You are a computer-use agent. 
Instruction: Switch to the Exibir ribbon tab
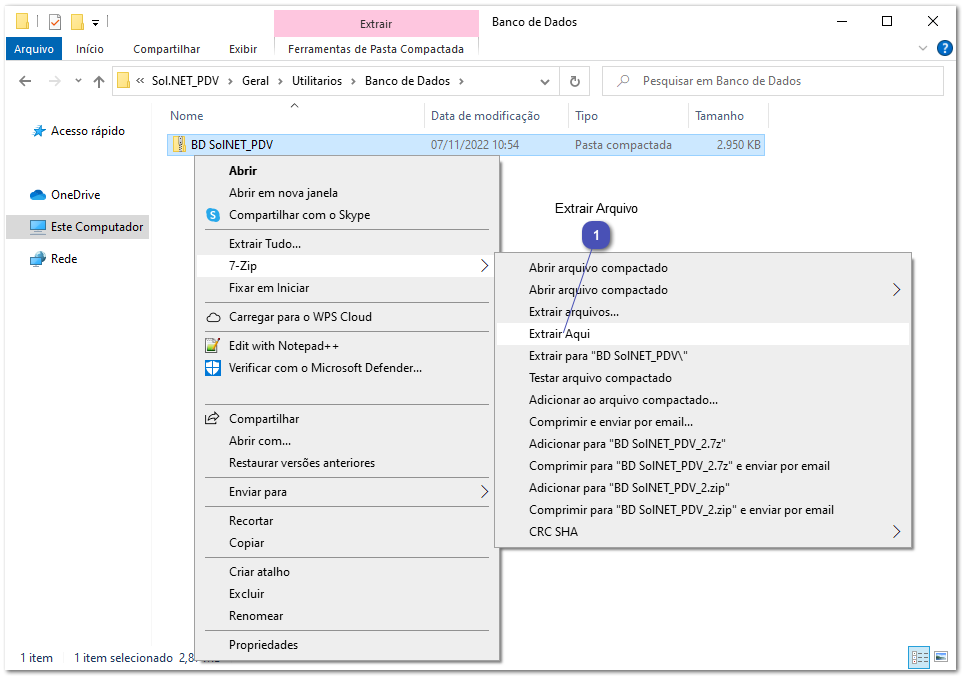point(243,47)
